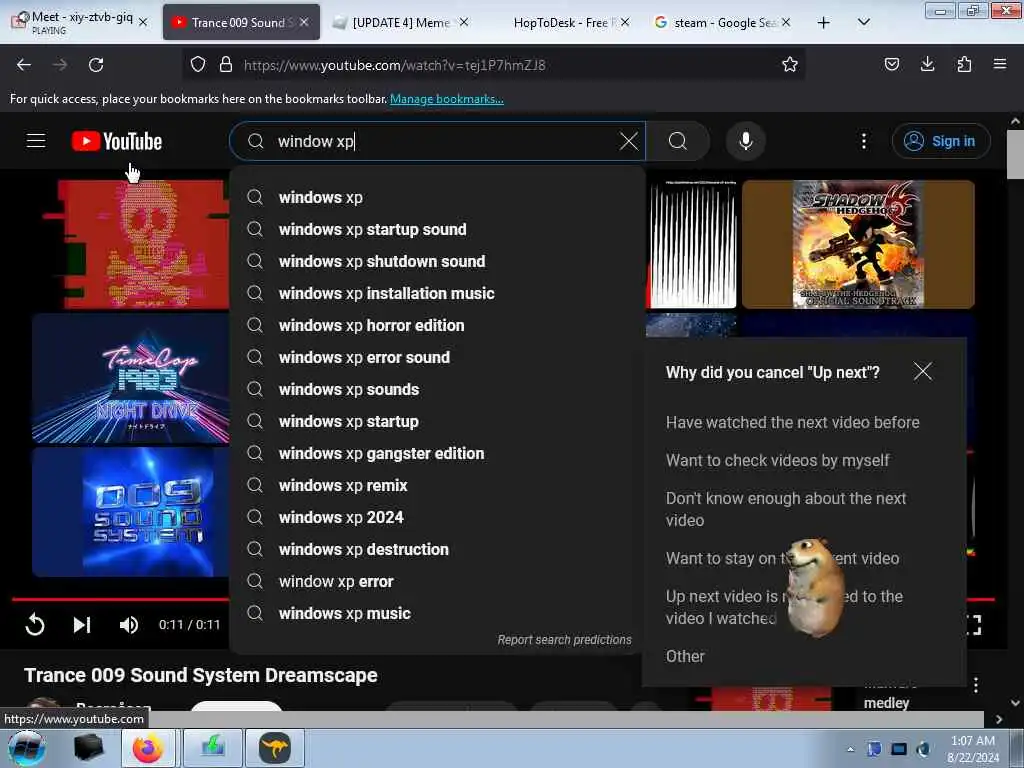Click the taskbar clock 1:07 AM

click(x=972, y=748)
